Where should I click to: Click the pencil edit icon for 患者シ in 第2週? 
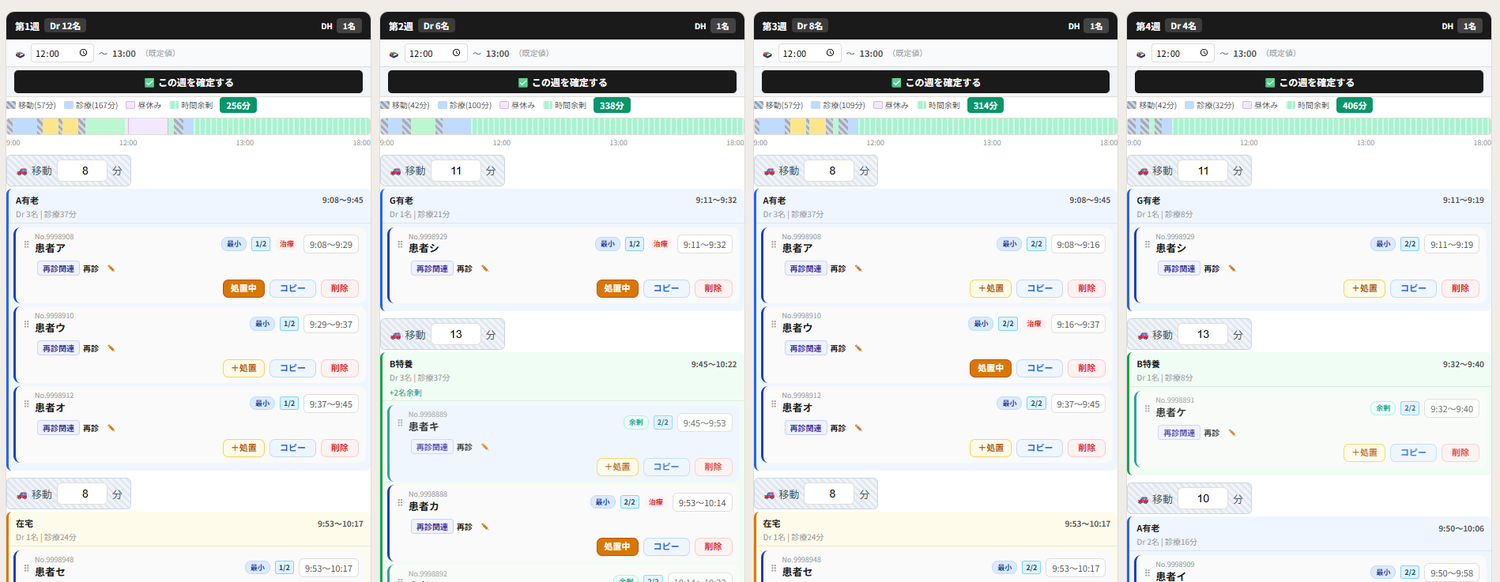coord(485,268)
